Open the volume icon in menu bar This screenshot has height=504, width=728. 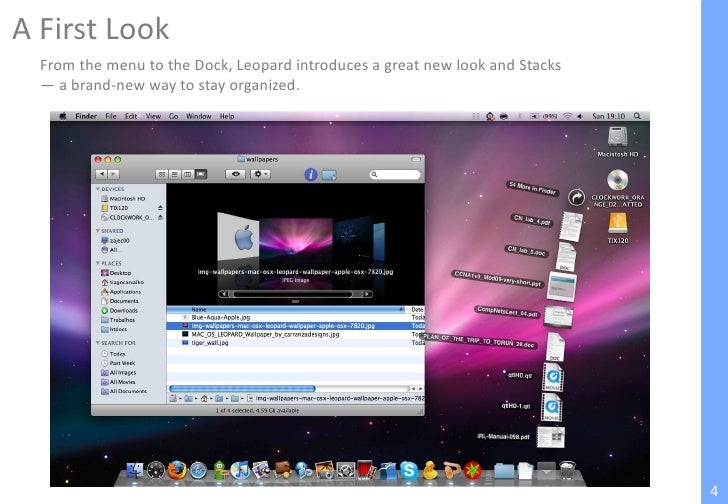pos(580,116)
